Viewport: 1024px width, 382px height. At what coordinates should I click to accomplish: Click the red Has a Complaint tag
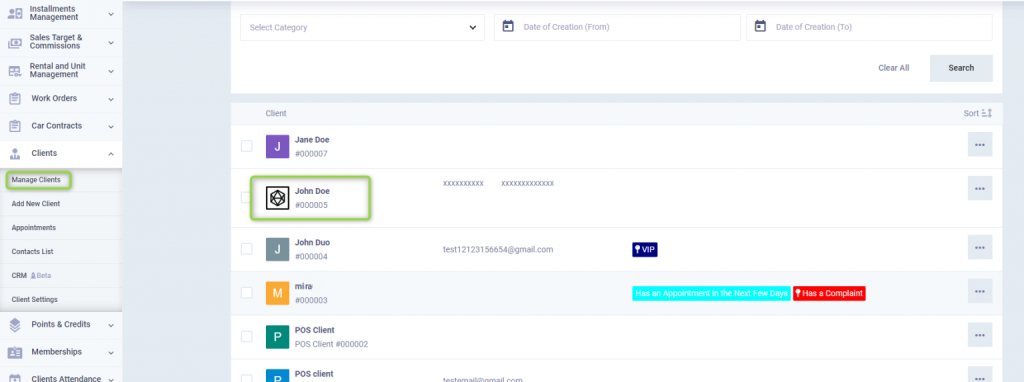(x=829, y=293)
